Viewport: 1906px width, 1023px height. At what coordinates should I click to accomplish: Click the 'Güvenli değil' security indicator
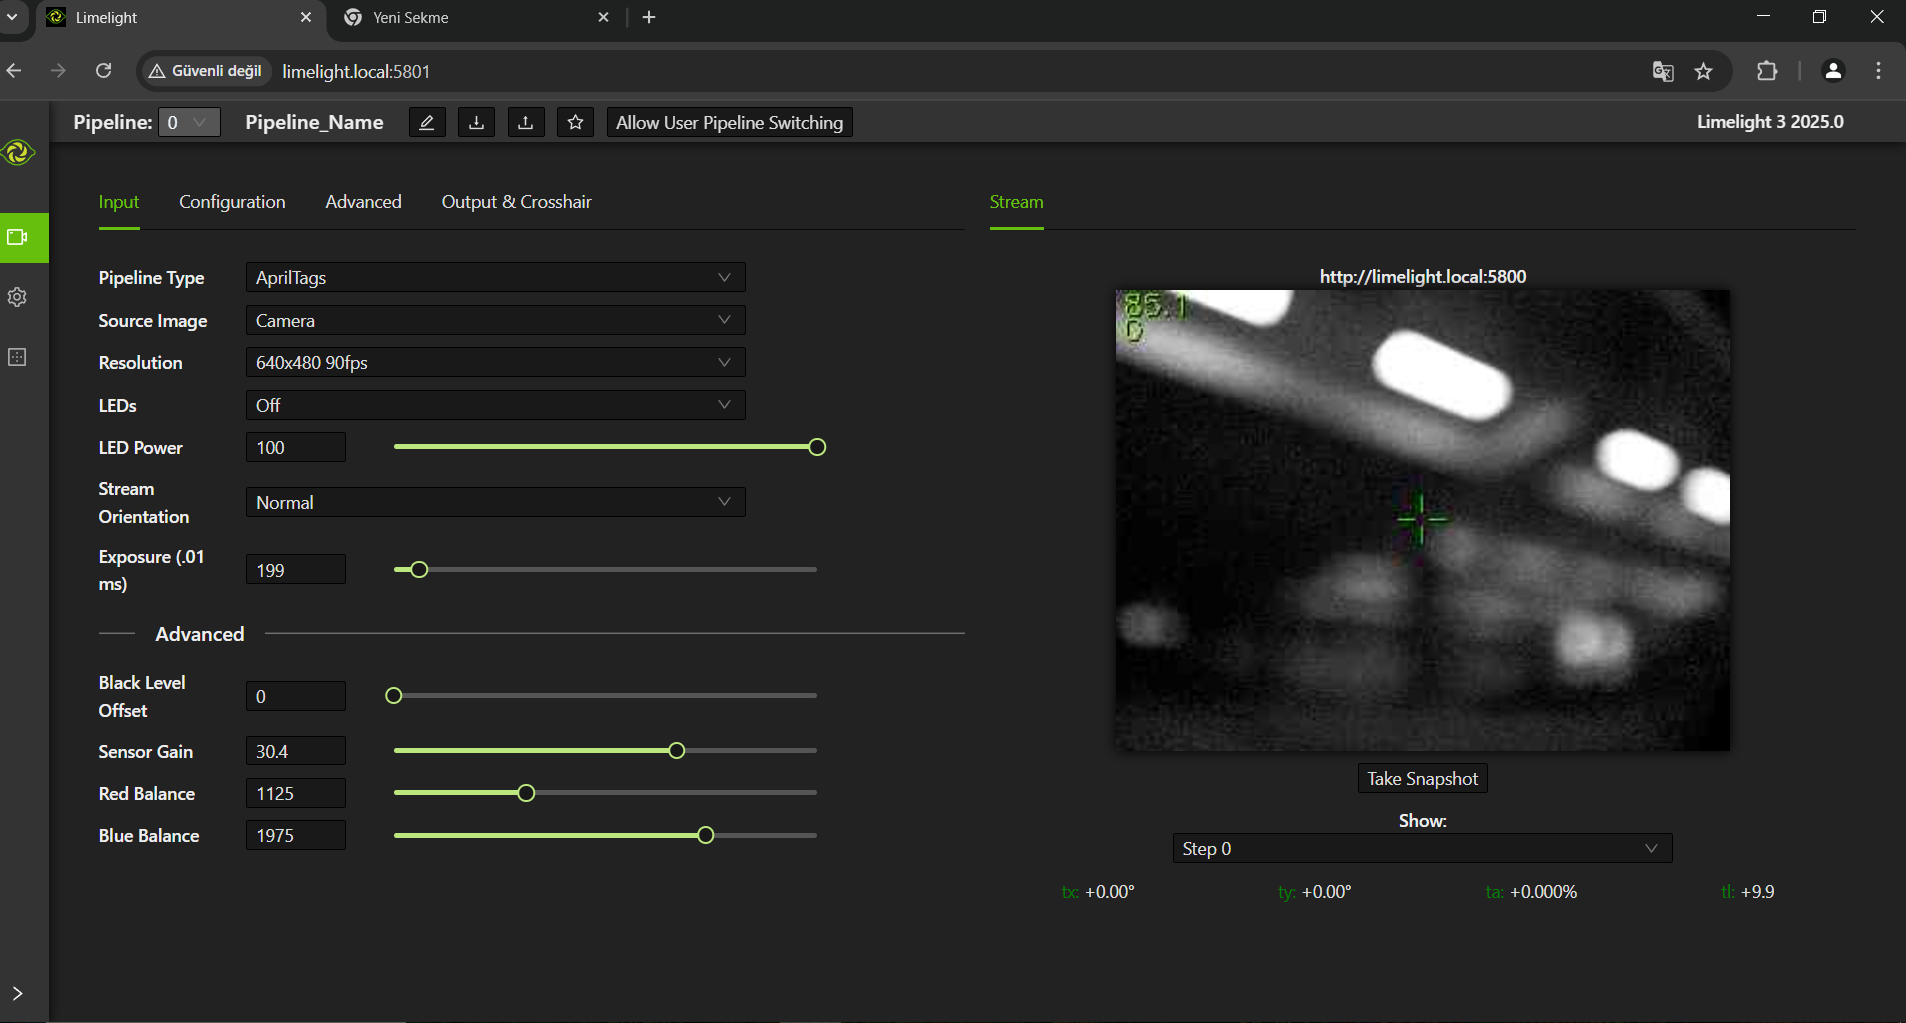pos(205,71)
